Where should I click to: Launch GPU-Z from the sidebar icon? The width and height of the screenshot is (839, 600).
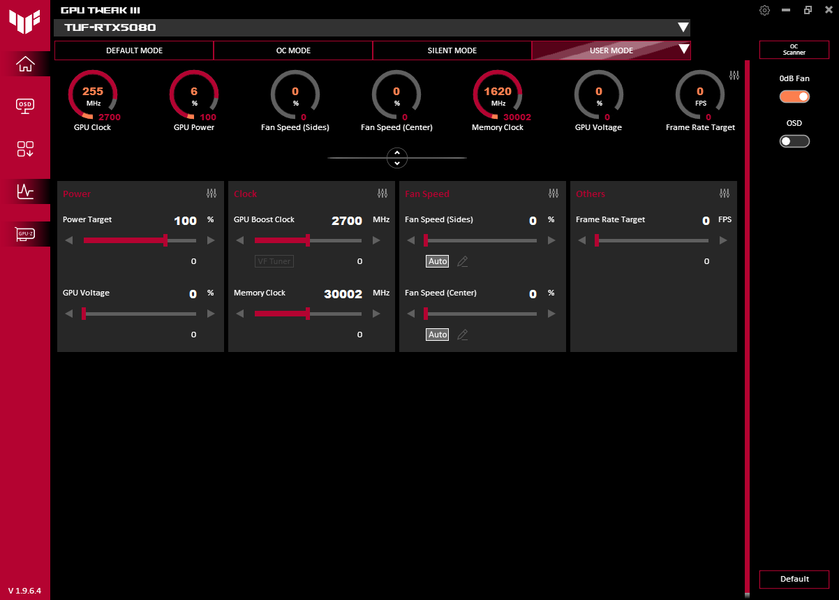point(25,234)
